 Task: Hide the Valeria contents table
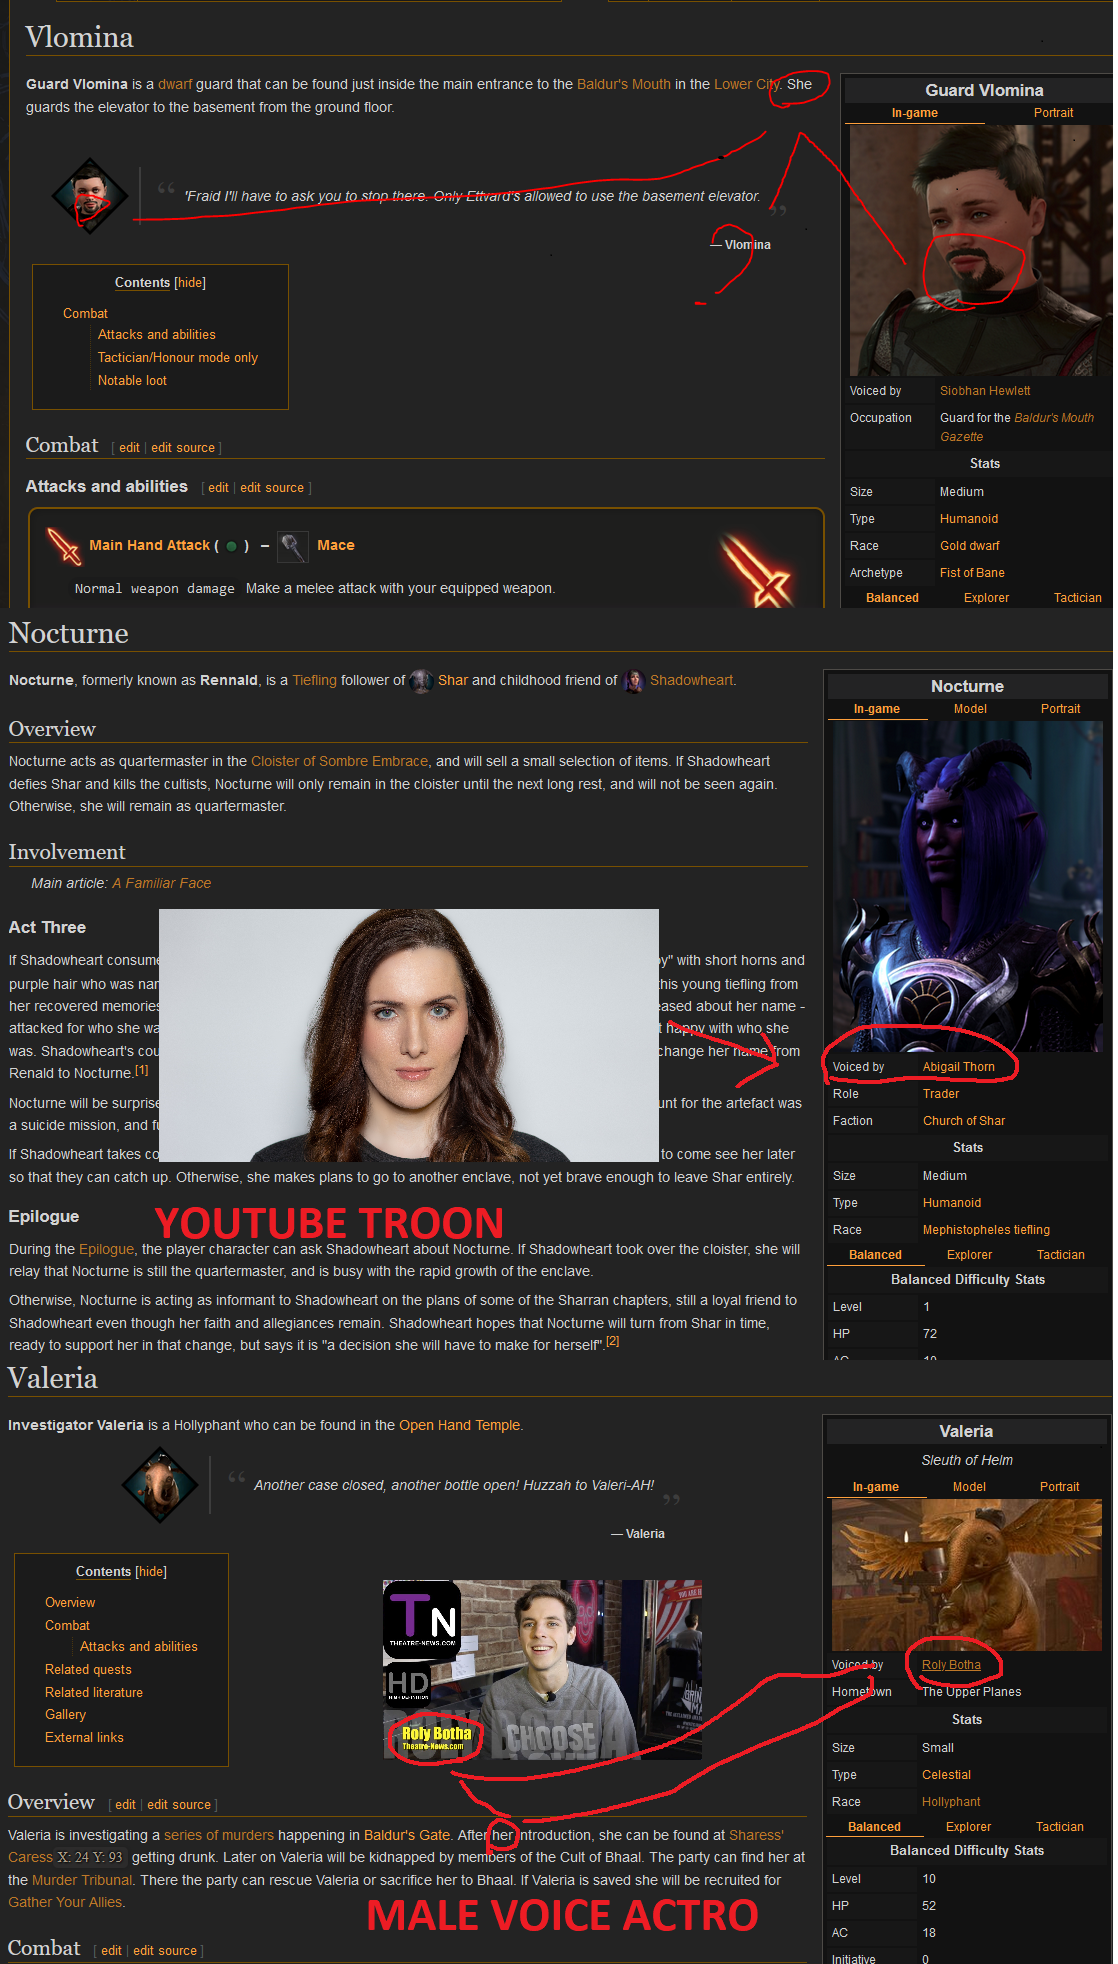pyautogui.click(x=151, y=1572)
